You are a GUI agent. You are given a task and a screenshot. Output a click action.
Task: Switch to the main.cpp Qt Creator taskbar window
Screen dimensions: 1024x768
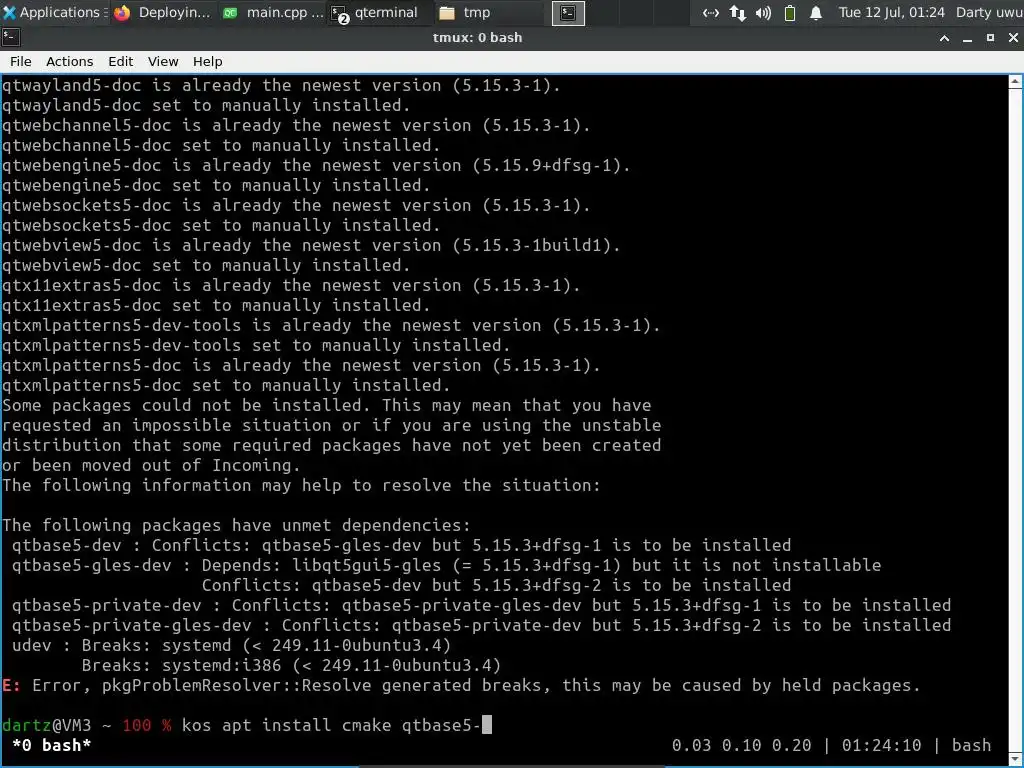click(272, 12)
